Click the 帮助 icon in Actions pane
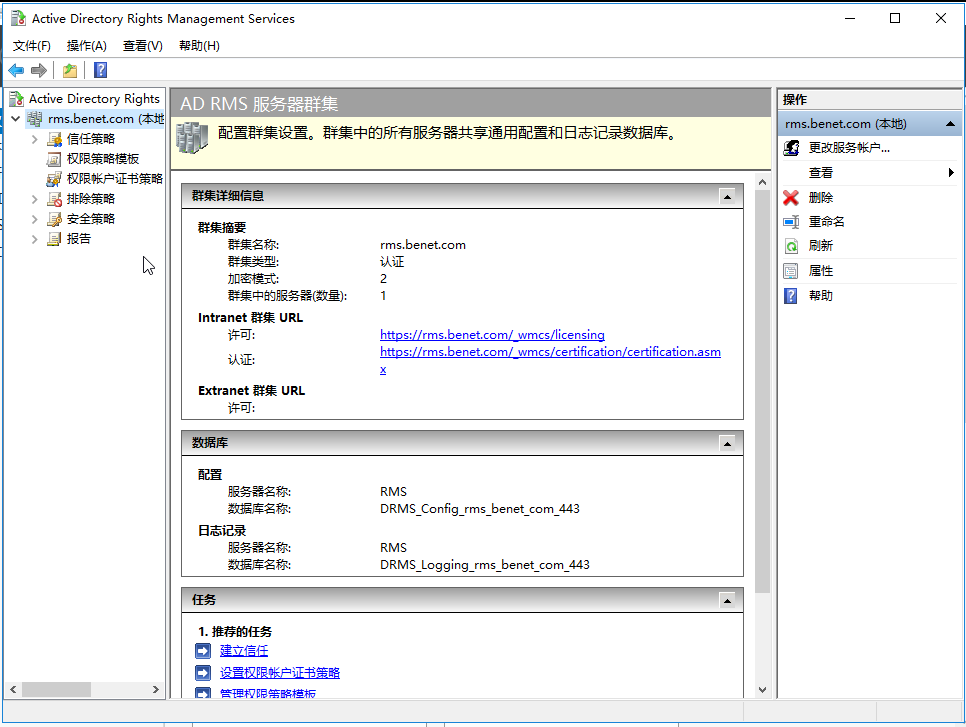 [790, 296]
